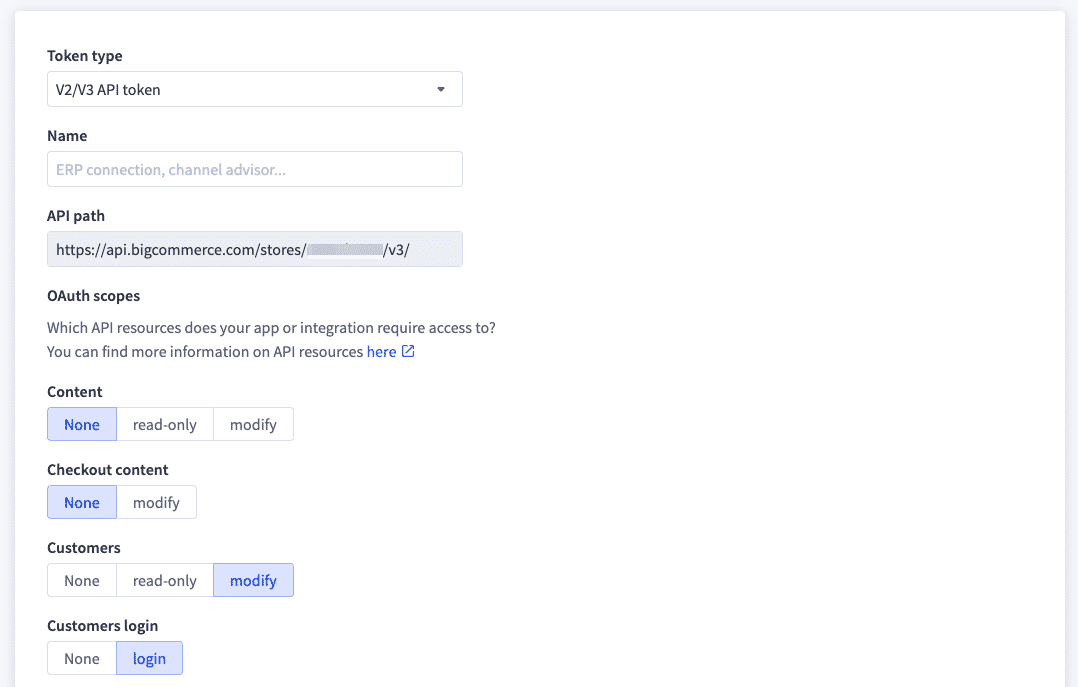Select None for Checkout content
The width and height of the screenshot is (1078, 687).
click(x=81, y=502)
